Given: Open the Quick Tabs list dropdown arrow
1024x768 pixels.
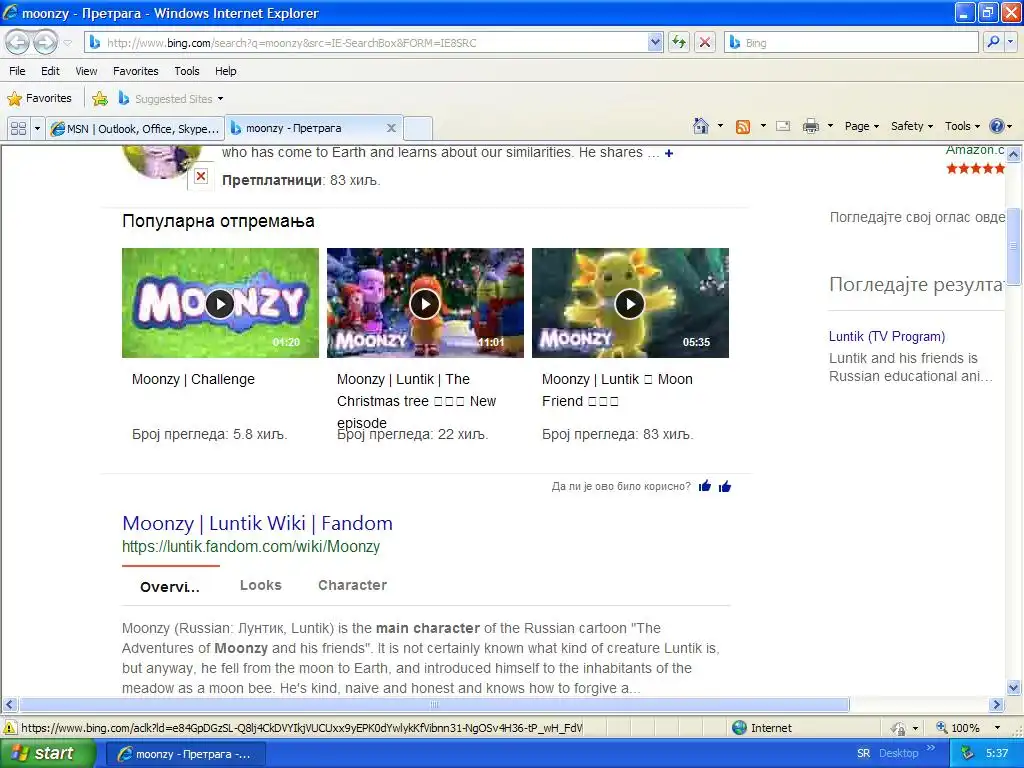Looking at the screenshot, I should (x=37, y=128).
